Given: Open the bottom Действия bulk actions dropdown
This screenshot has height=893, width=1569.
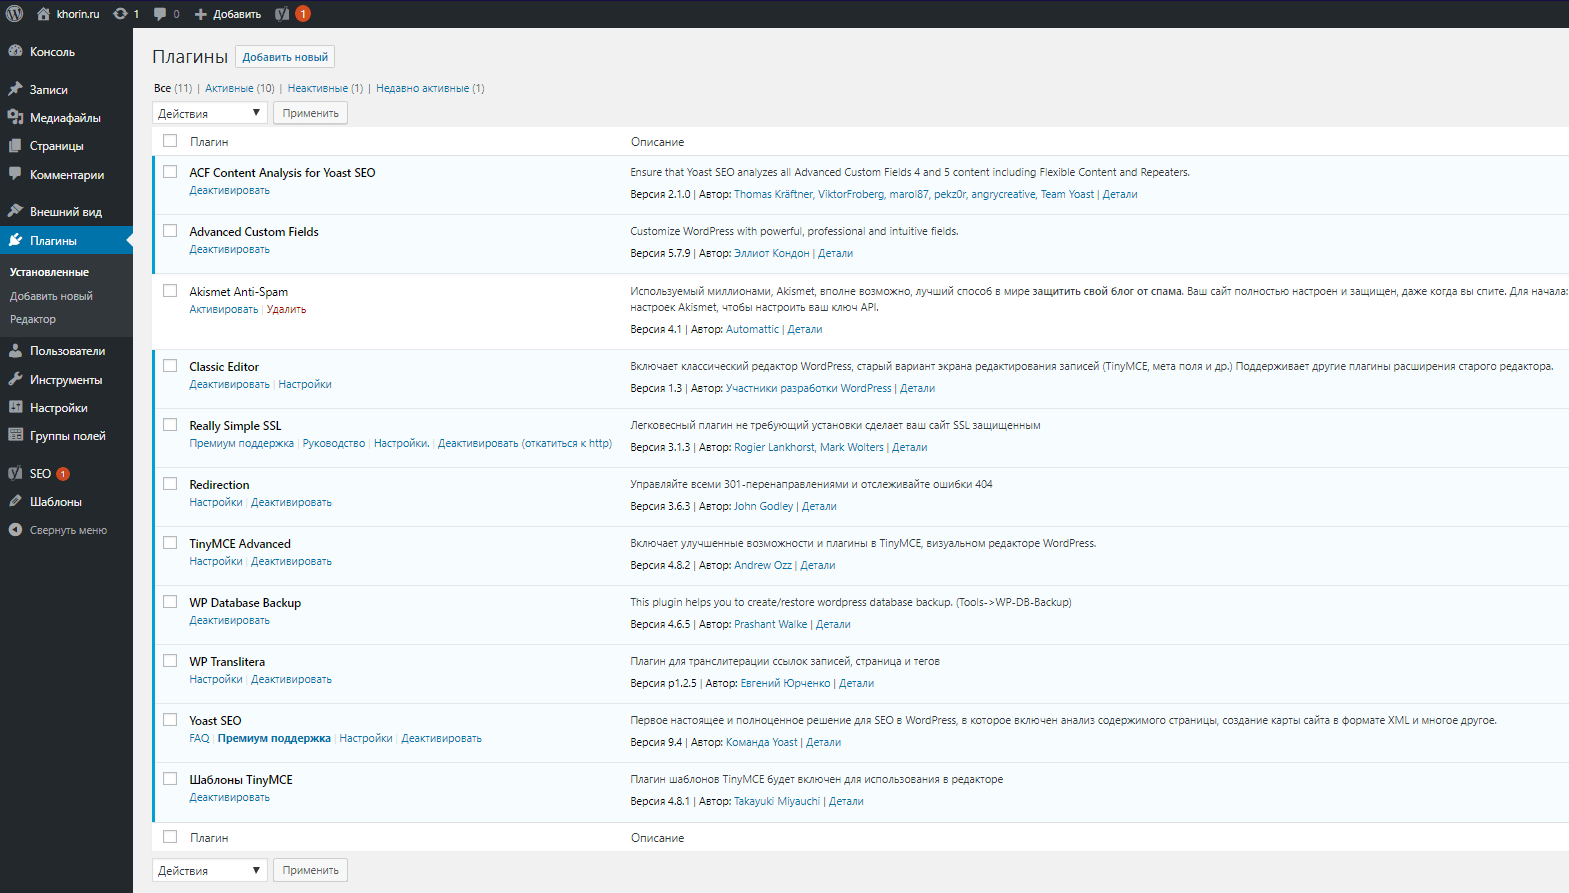Looking at the screenshot, I should (209, 870).
